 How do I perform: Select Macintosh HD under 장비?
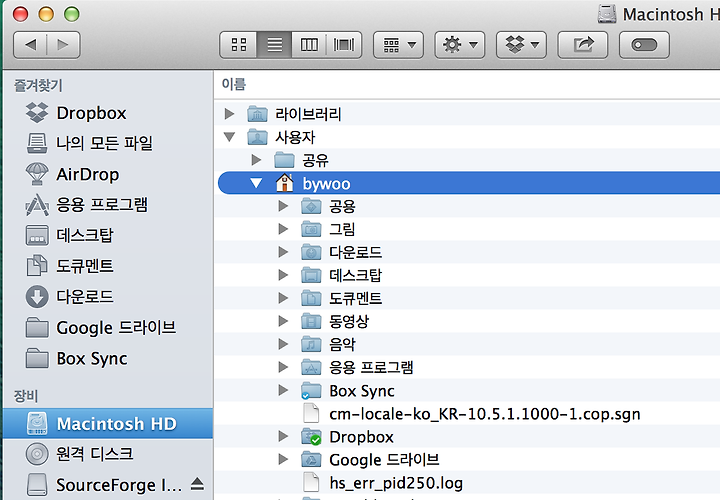tap(108, 423)
